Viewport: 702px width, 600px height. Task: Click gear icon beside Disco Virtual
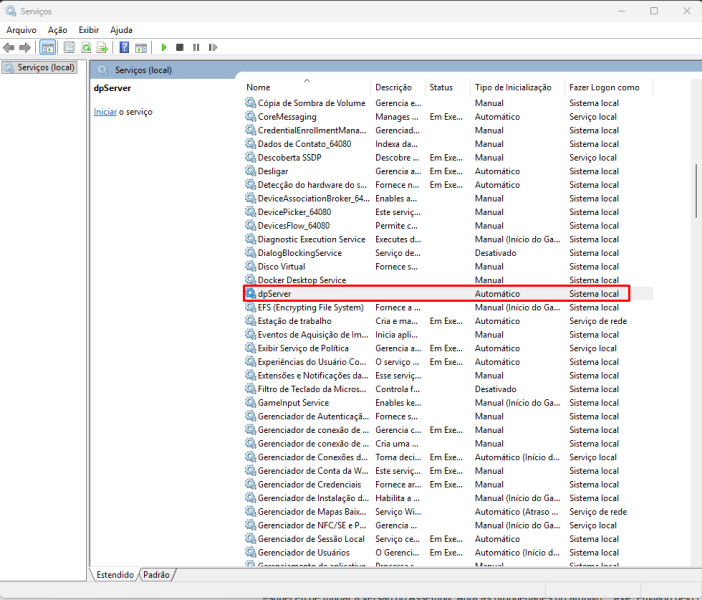pyautogui.click(x=250, y=266)
